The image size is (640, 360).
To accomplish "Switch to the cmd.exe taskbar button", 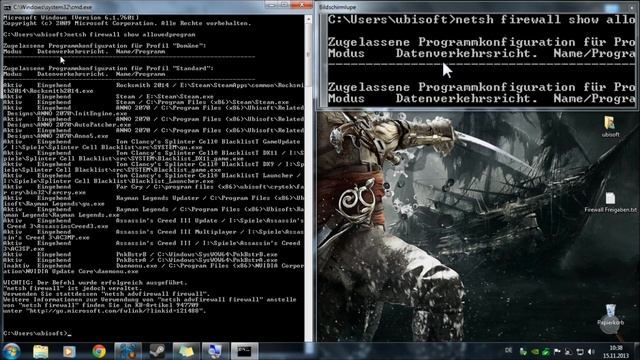I will [244, 351].
